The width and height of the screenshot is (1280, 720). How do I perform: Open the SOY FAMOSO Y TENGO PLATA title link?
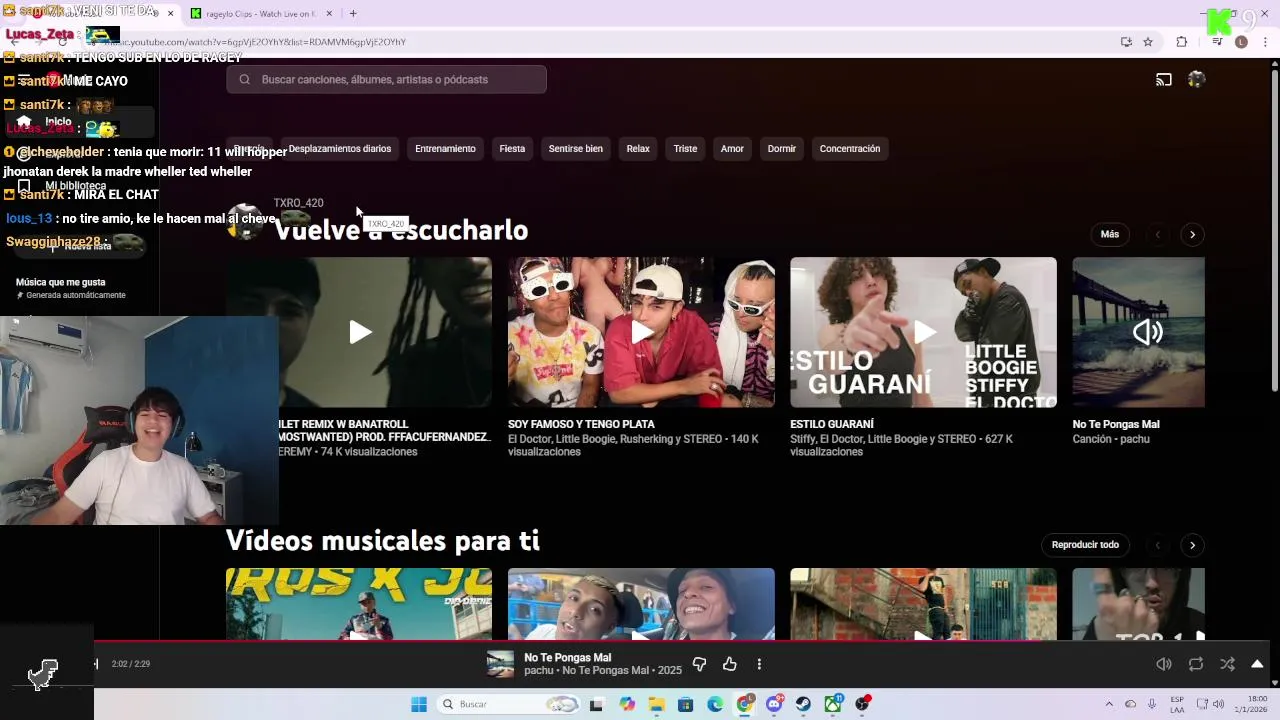point(581,424)
